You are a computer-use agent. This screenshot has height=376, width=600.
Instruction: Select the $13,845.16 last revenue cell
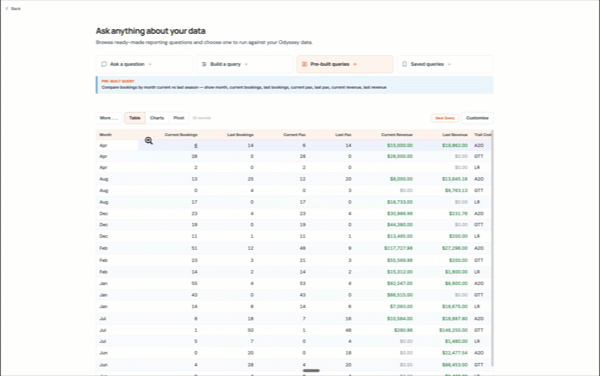[455, 179]
